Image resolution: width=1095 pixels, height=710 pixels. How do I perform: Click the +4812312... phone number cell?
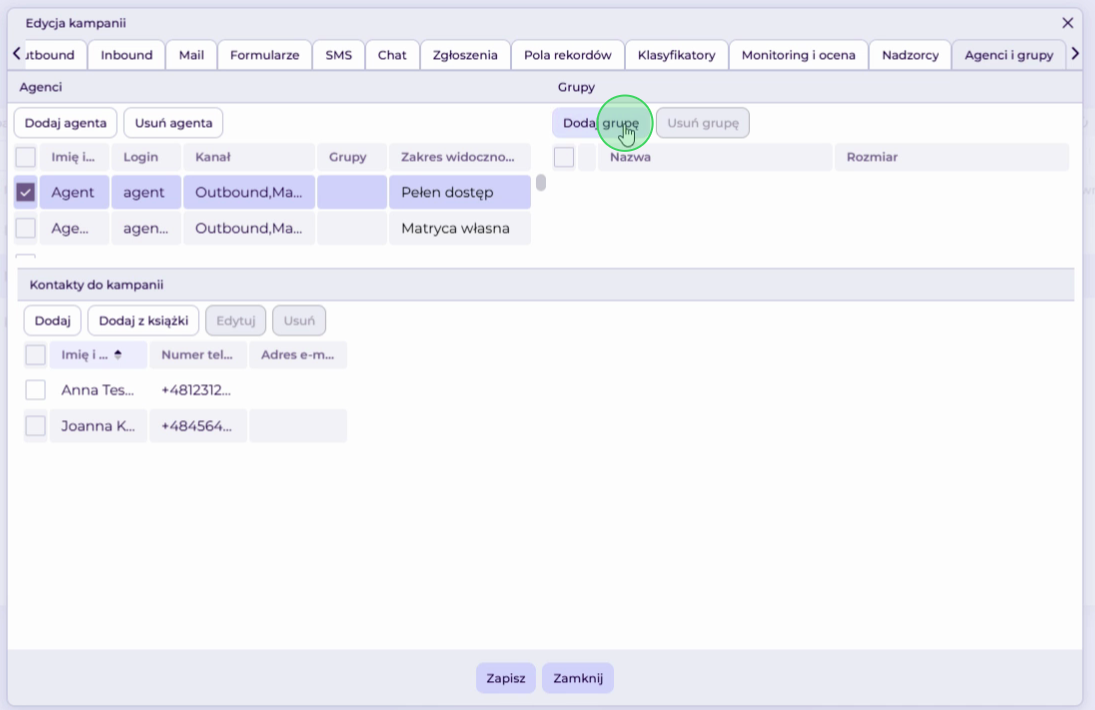pyautogui.click(x=198, y=390)
